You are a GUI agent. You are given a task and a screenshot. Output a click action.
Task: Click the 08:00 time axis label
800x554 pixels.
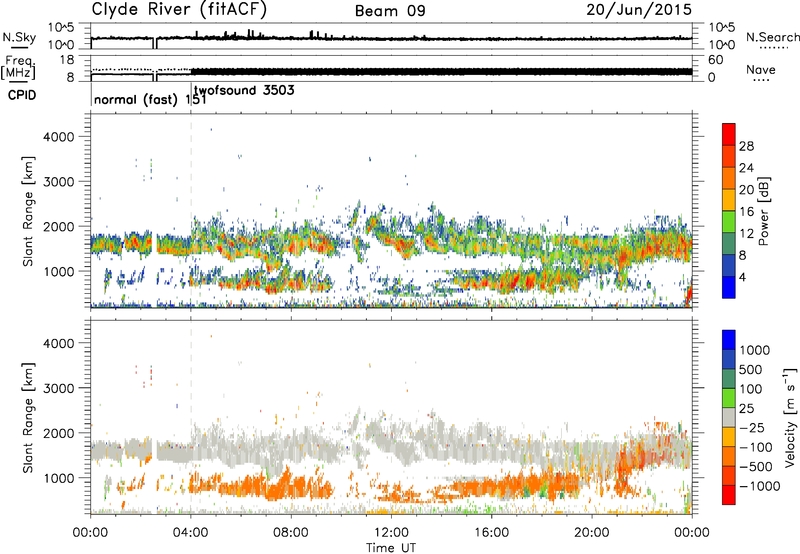pos(291,533)
